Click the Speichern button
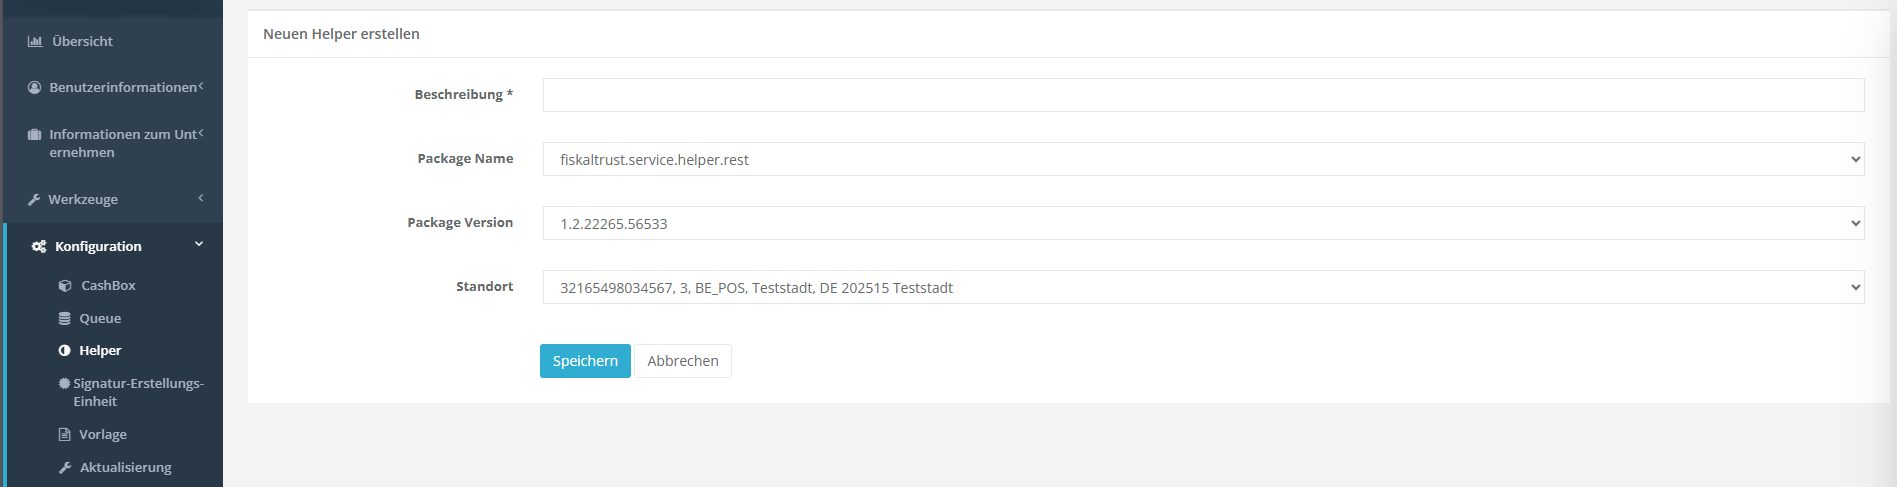Viewport: 1897px width, 487px height. [585, 361]
